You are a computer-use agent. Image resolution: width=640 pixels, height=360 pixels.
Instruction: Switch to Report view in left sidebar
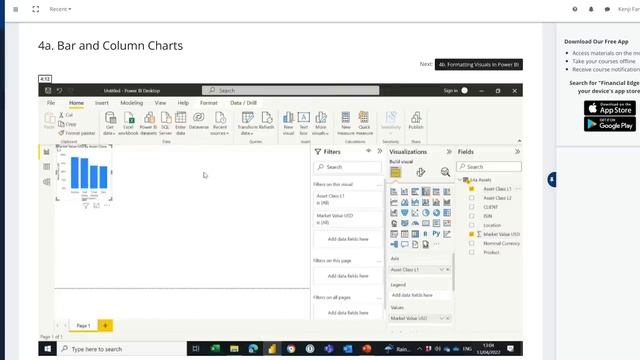point(47,152)
